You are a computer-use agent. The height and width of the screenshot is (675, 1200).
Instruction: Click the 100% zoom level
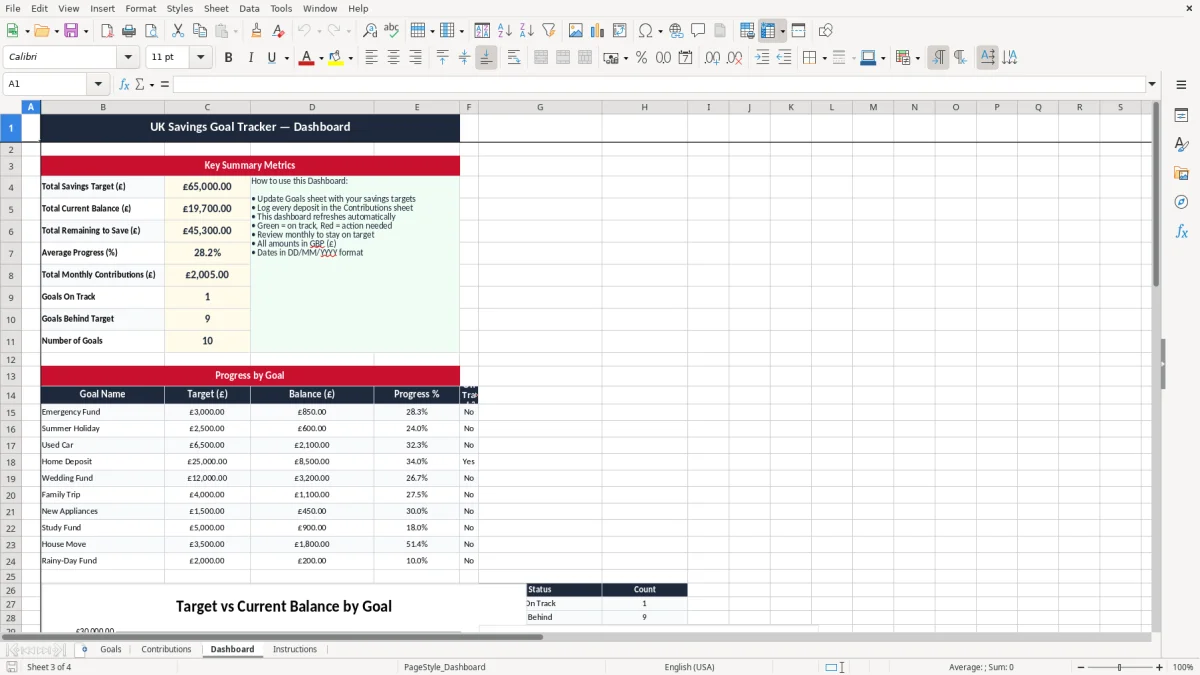pos(1183,667)
